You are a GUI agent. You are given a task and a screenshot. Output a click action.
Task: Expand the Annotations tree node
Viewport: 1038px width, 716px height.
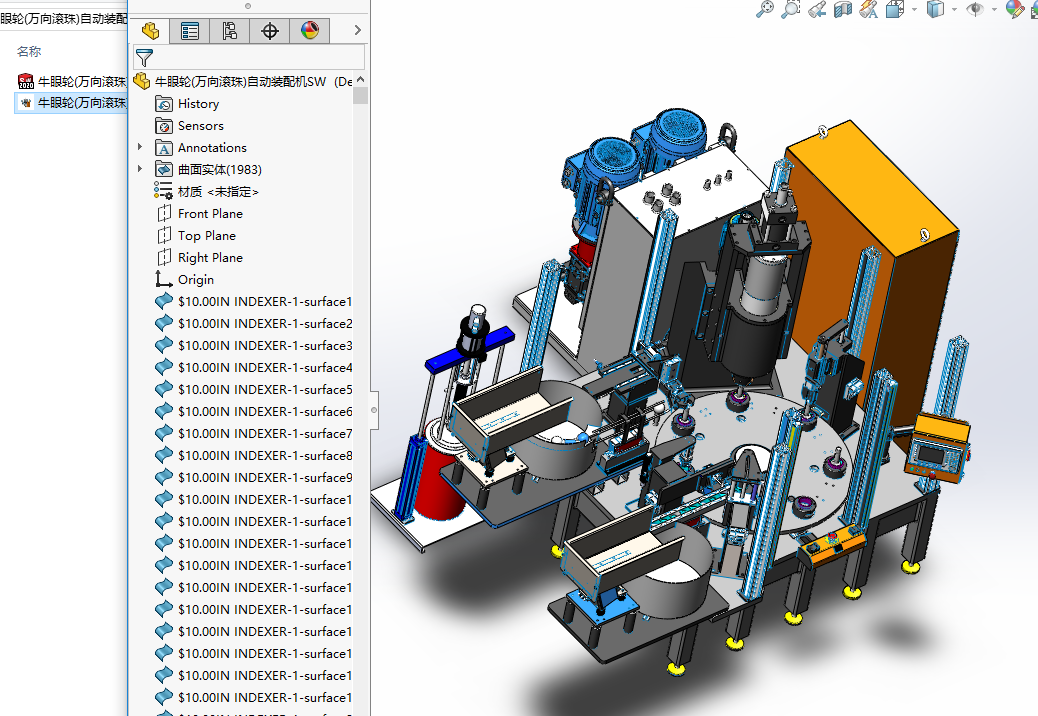tap(140, 148)
